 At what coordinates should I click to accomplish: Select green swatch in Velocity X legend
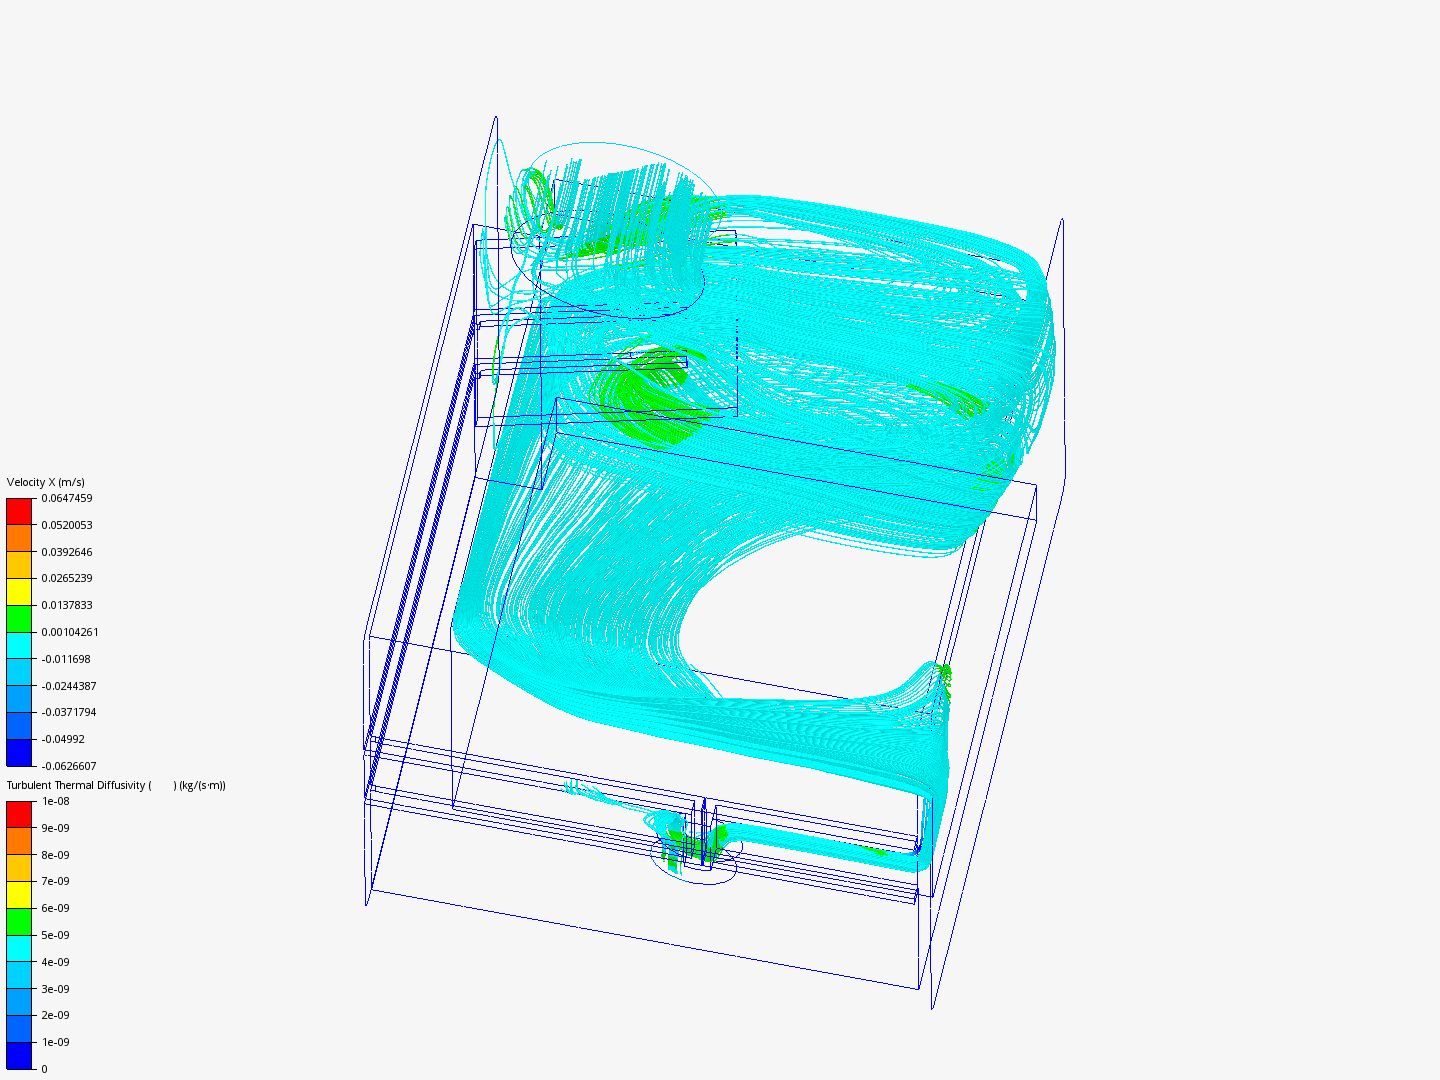coord(19,619)
